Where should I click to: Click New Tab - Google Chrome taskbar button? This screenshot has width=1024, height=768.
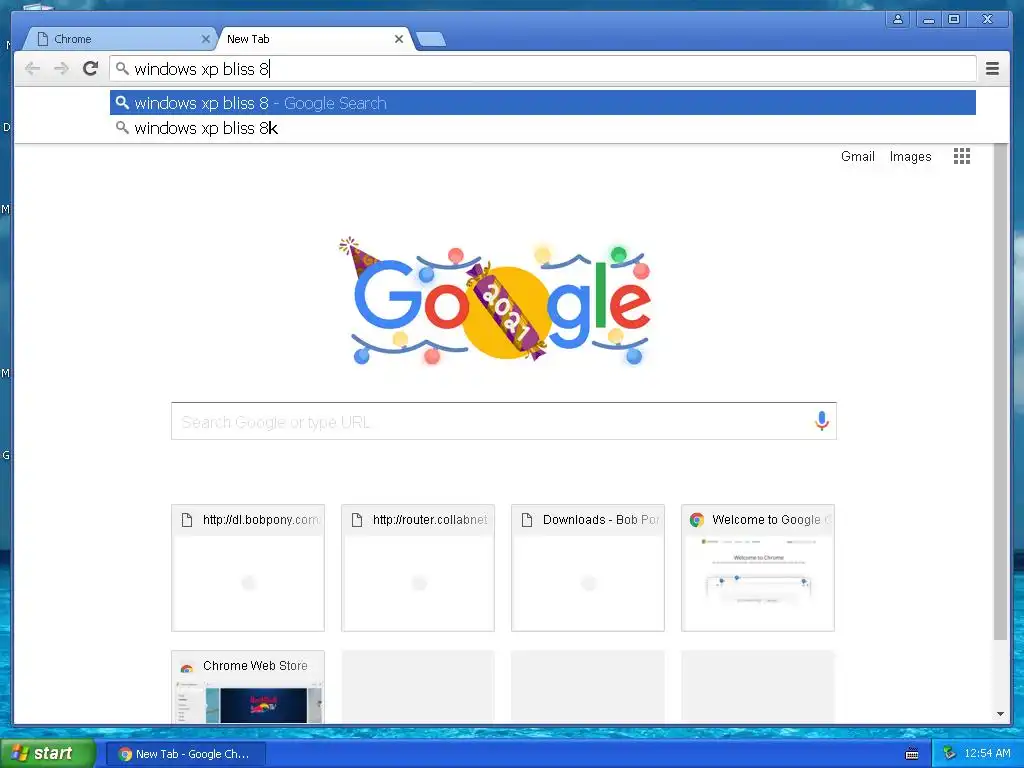186,754
